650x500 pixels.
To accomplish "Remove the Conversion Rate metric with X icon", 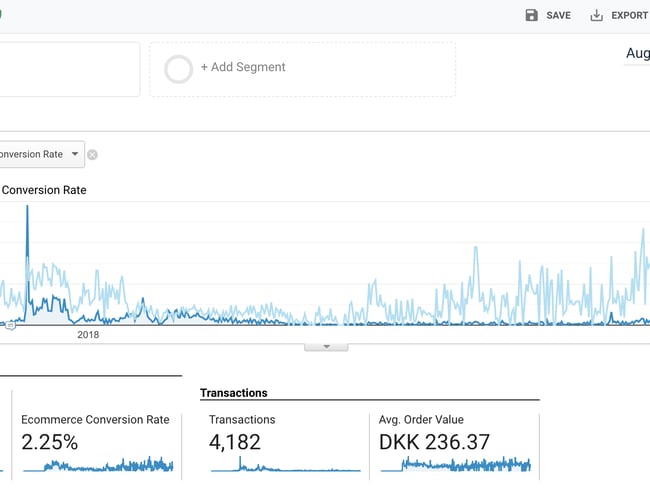I will click(92, 155).
